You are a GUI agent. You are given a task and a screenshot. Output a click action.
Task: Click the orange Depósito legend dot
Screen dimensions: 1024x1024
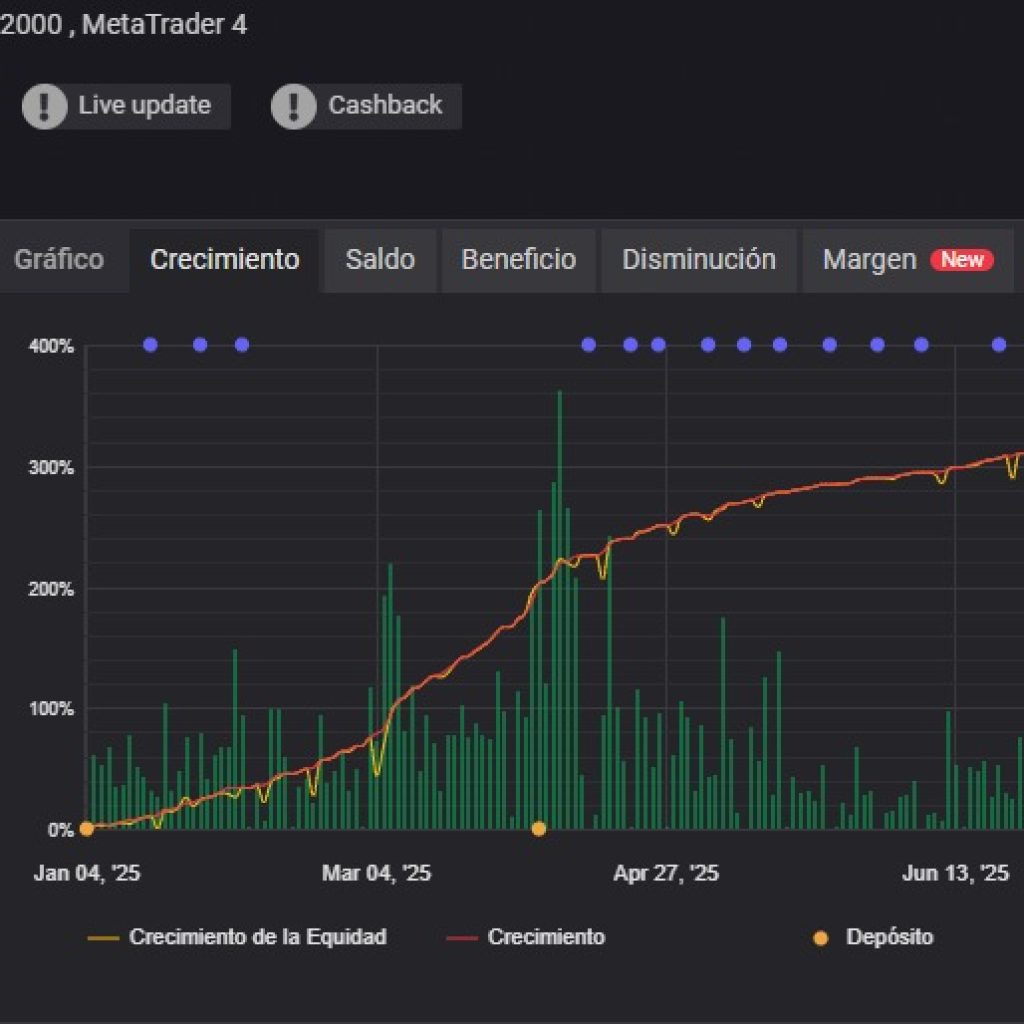tap(821, 938)
